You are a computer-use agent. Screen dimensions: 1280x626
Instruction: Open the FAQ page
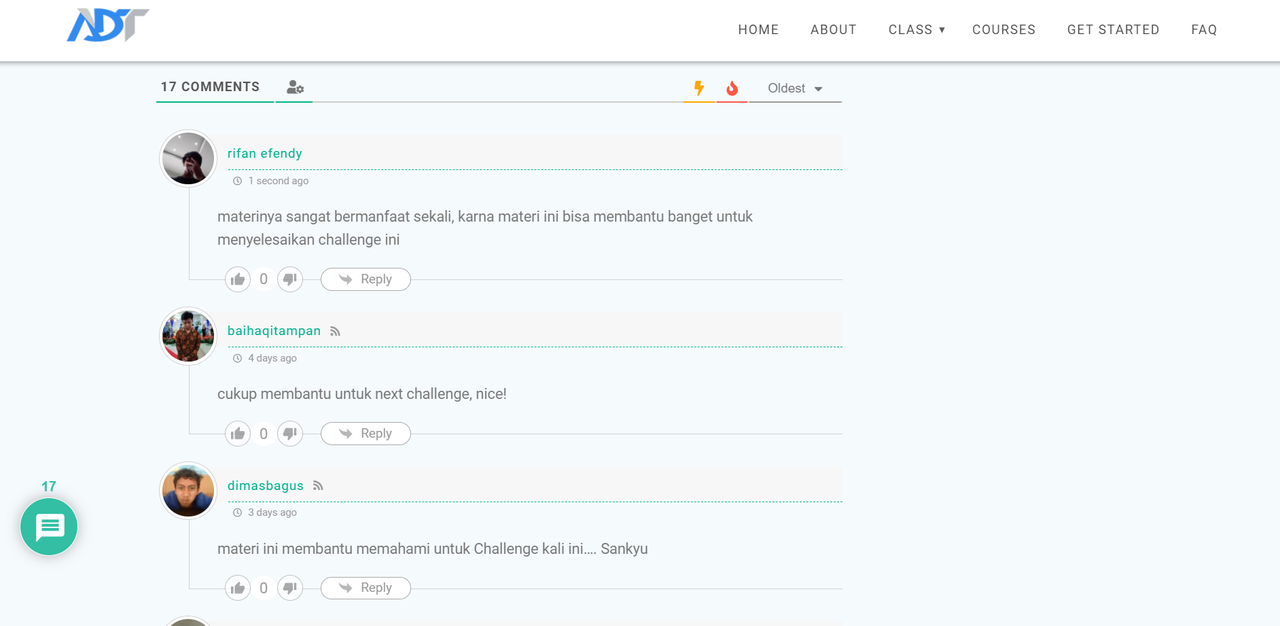click(1204, 30)
